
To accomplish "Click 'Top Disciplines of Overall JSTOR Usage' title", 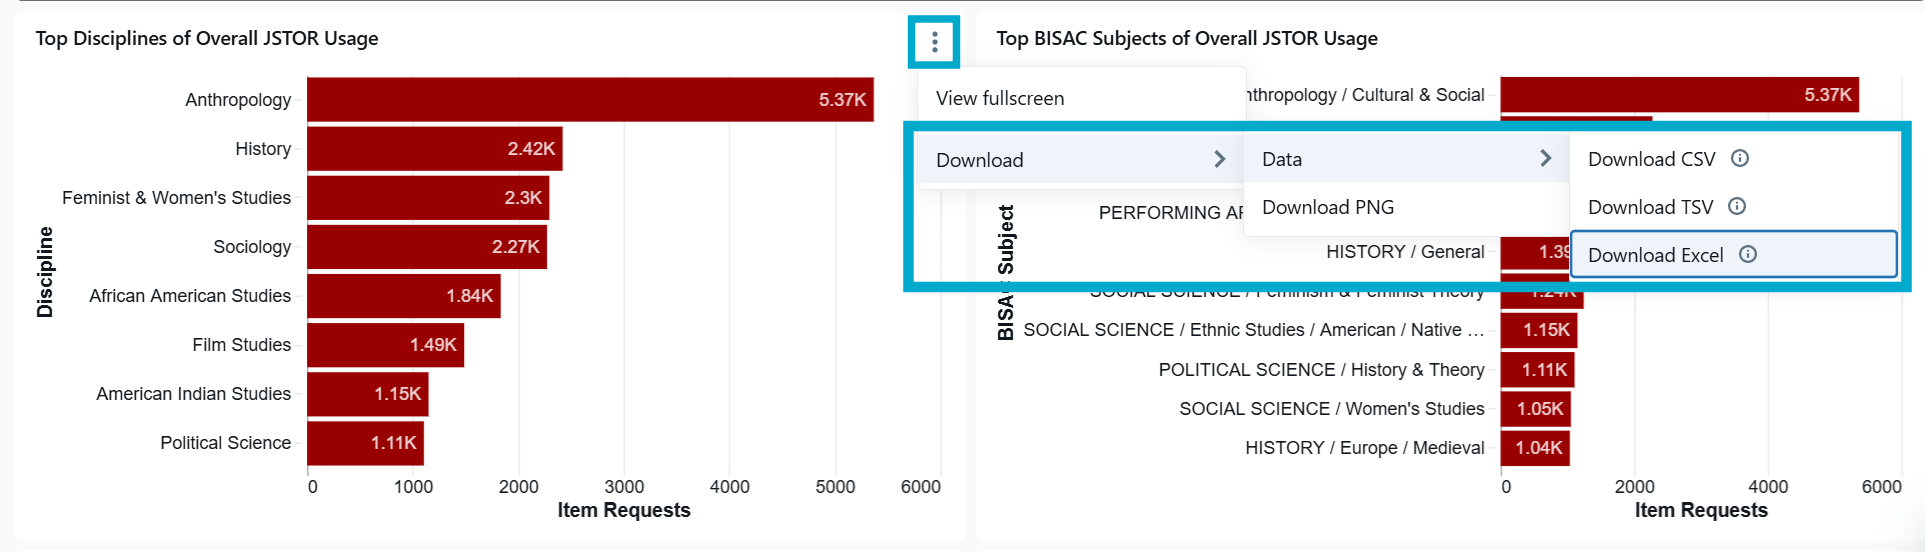I will [x=207, y=38].
